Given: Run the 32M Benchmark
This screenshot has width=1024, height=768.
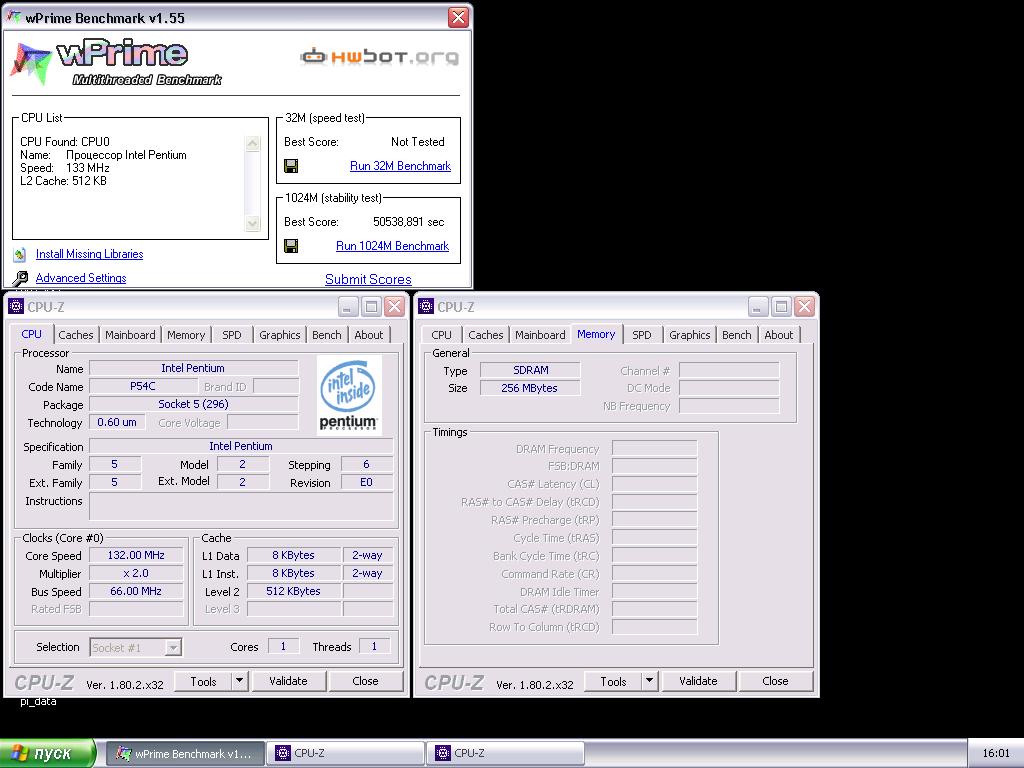Looking at the screenshot, I should point(400,166).
